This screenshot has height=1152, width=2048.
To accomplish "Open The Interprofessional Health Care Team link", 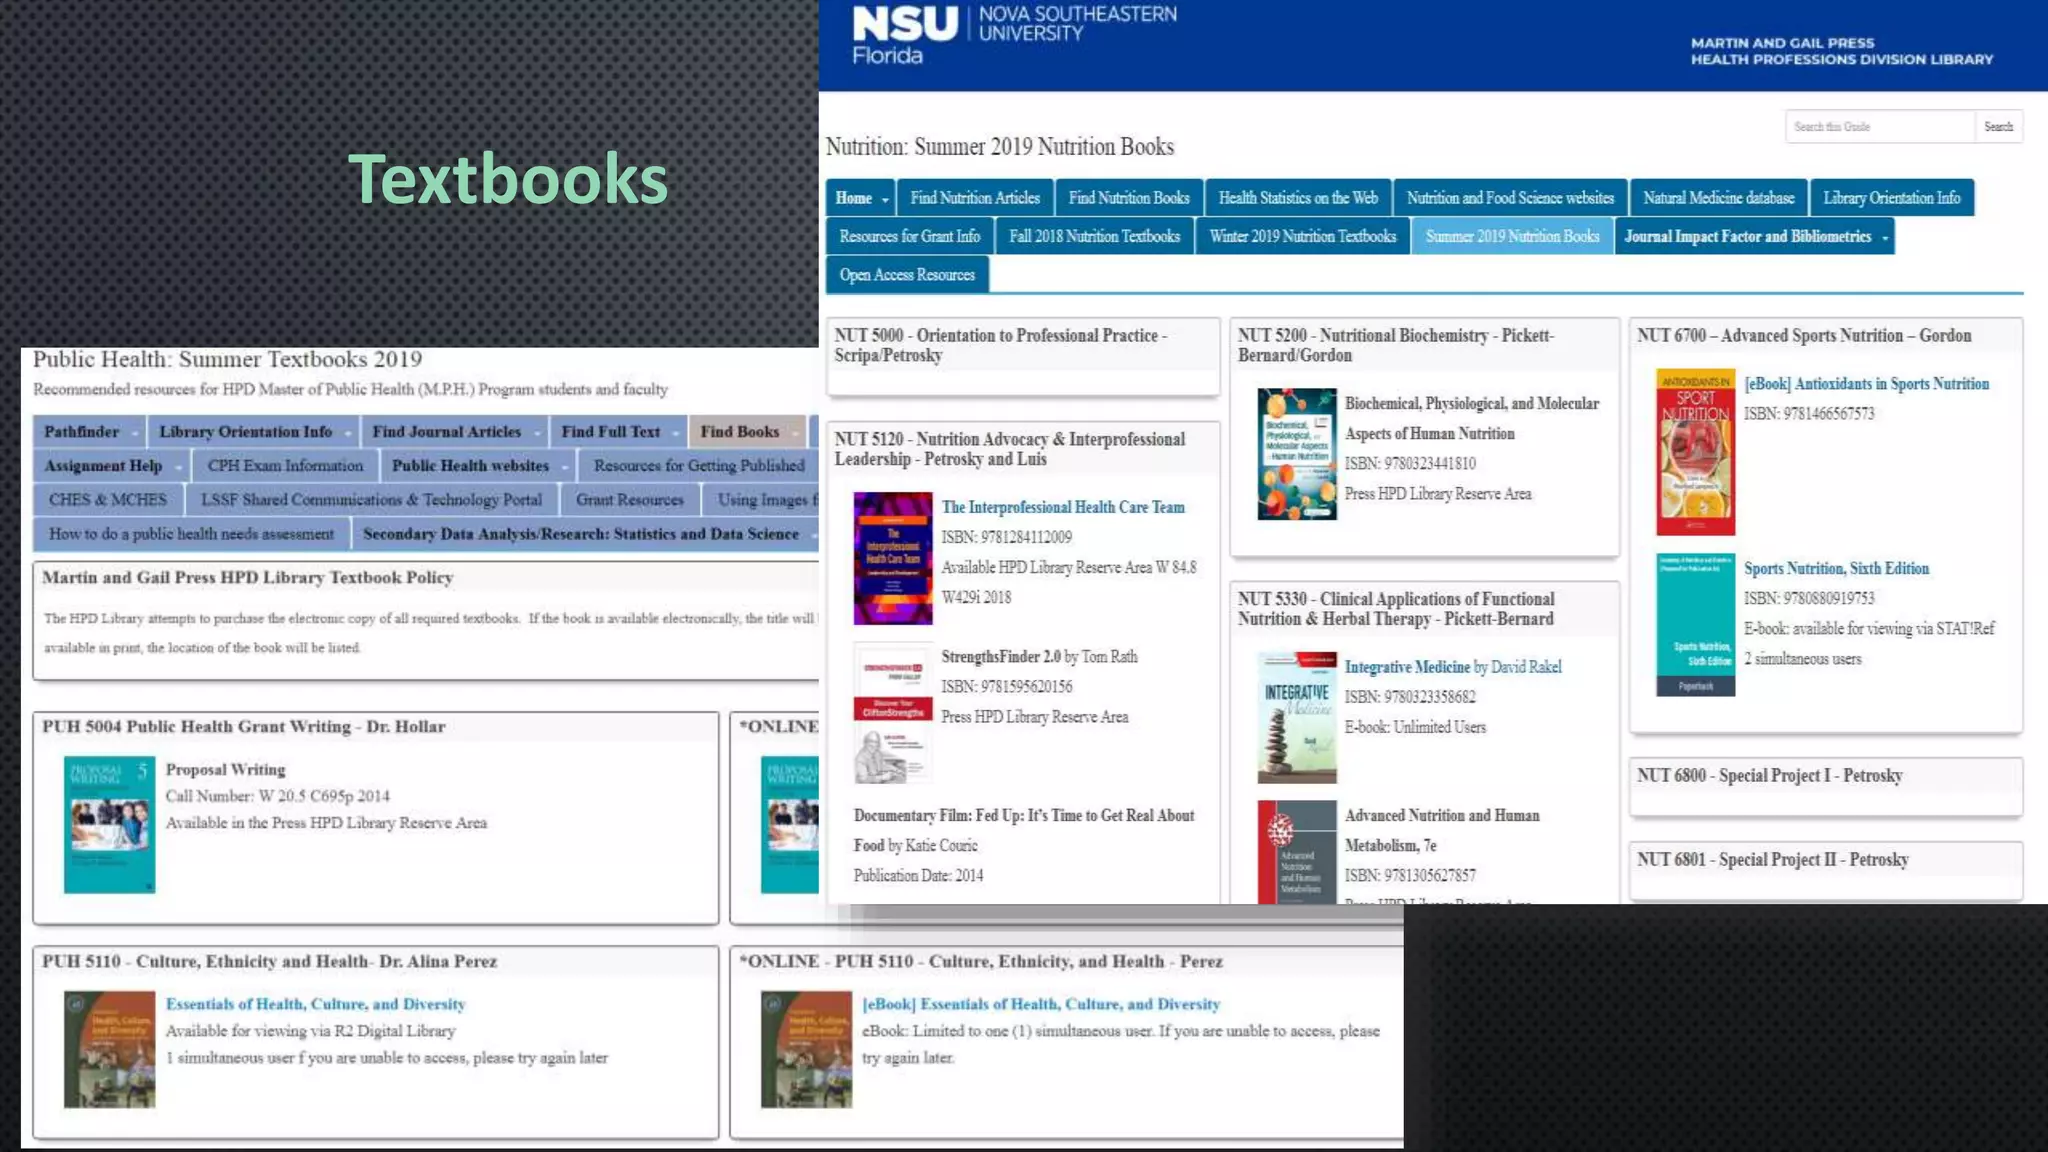I will click(1062, 507).
